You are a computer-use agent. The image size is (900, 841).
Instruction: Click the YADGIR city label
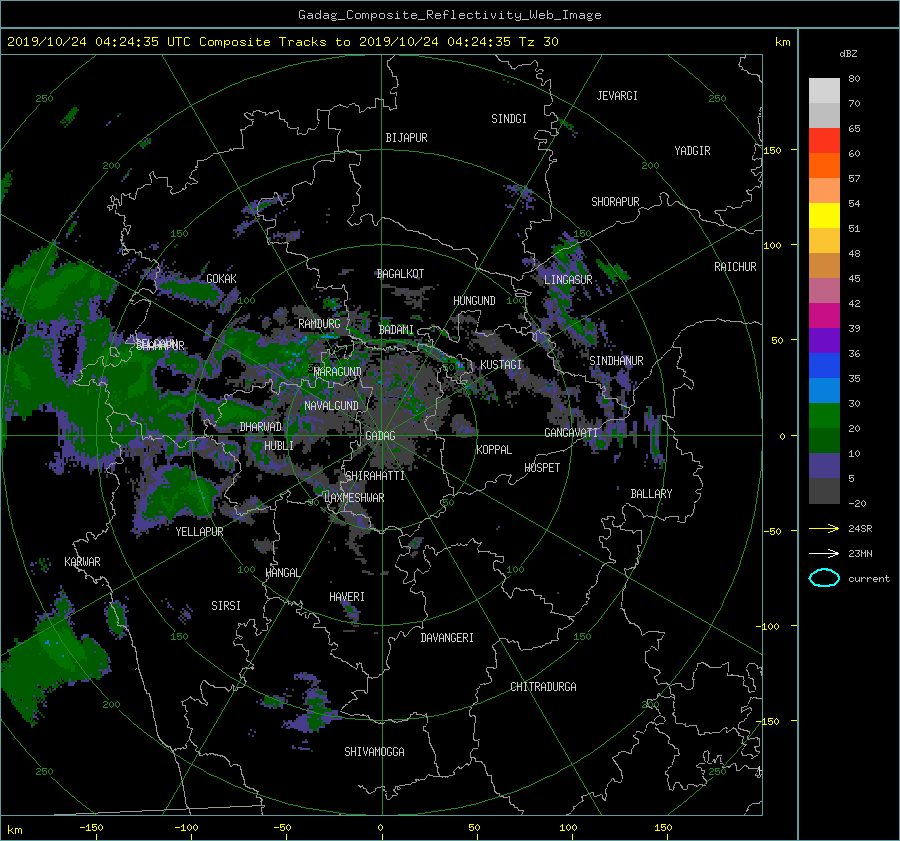tap(692, 151)
